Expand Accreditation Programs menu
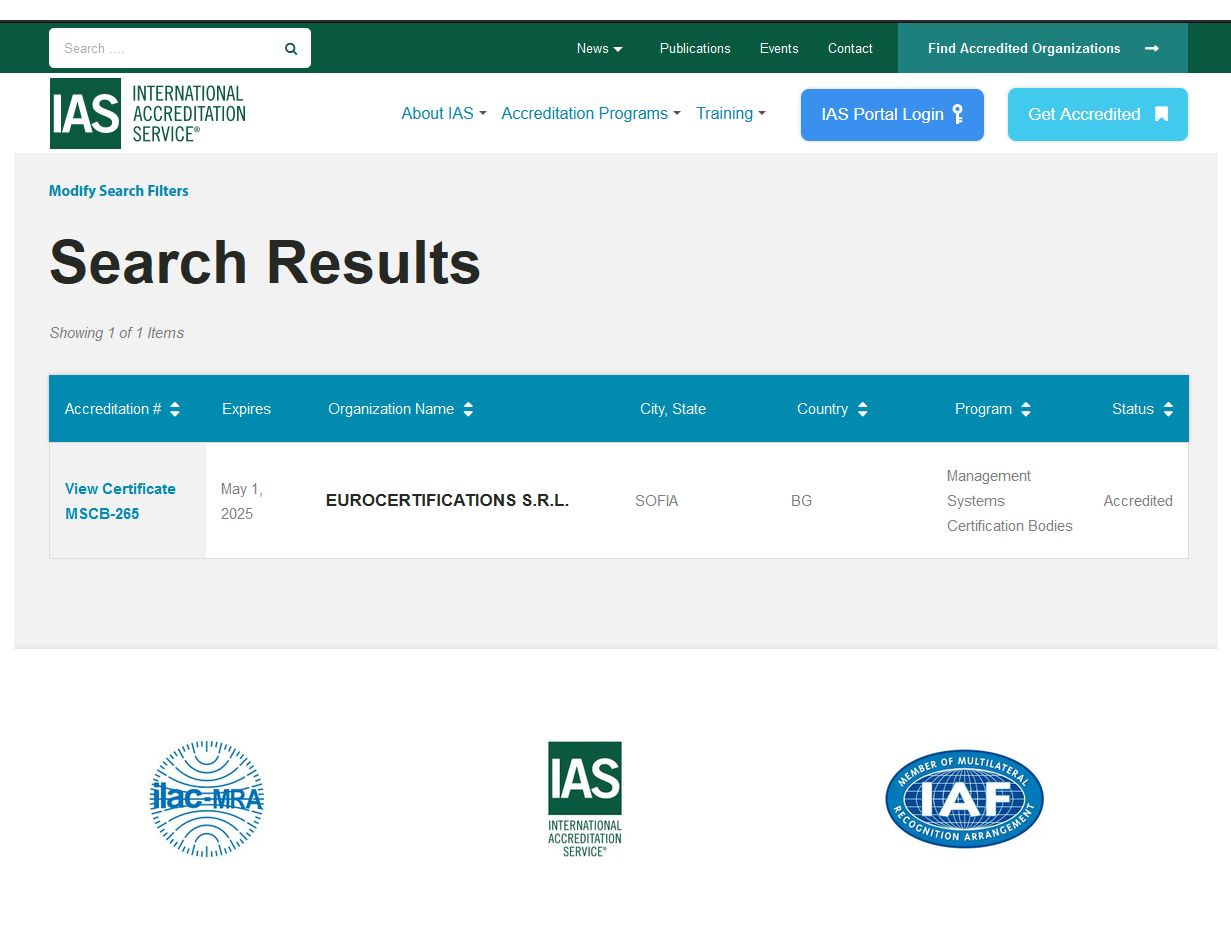 pyautogui.click(x=590, y=114)
